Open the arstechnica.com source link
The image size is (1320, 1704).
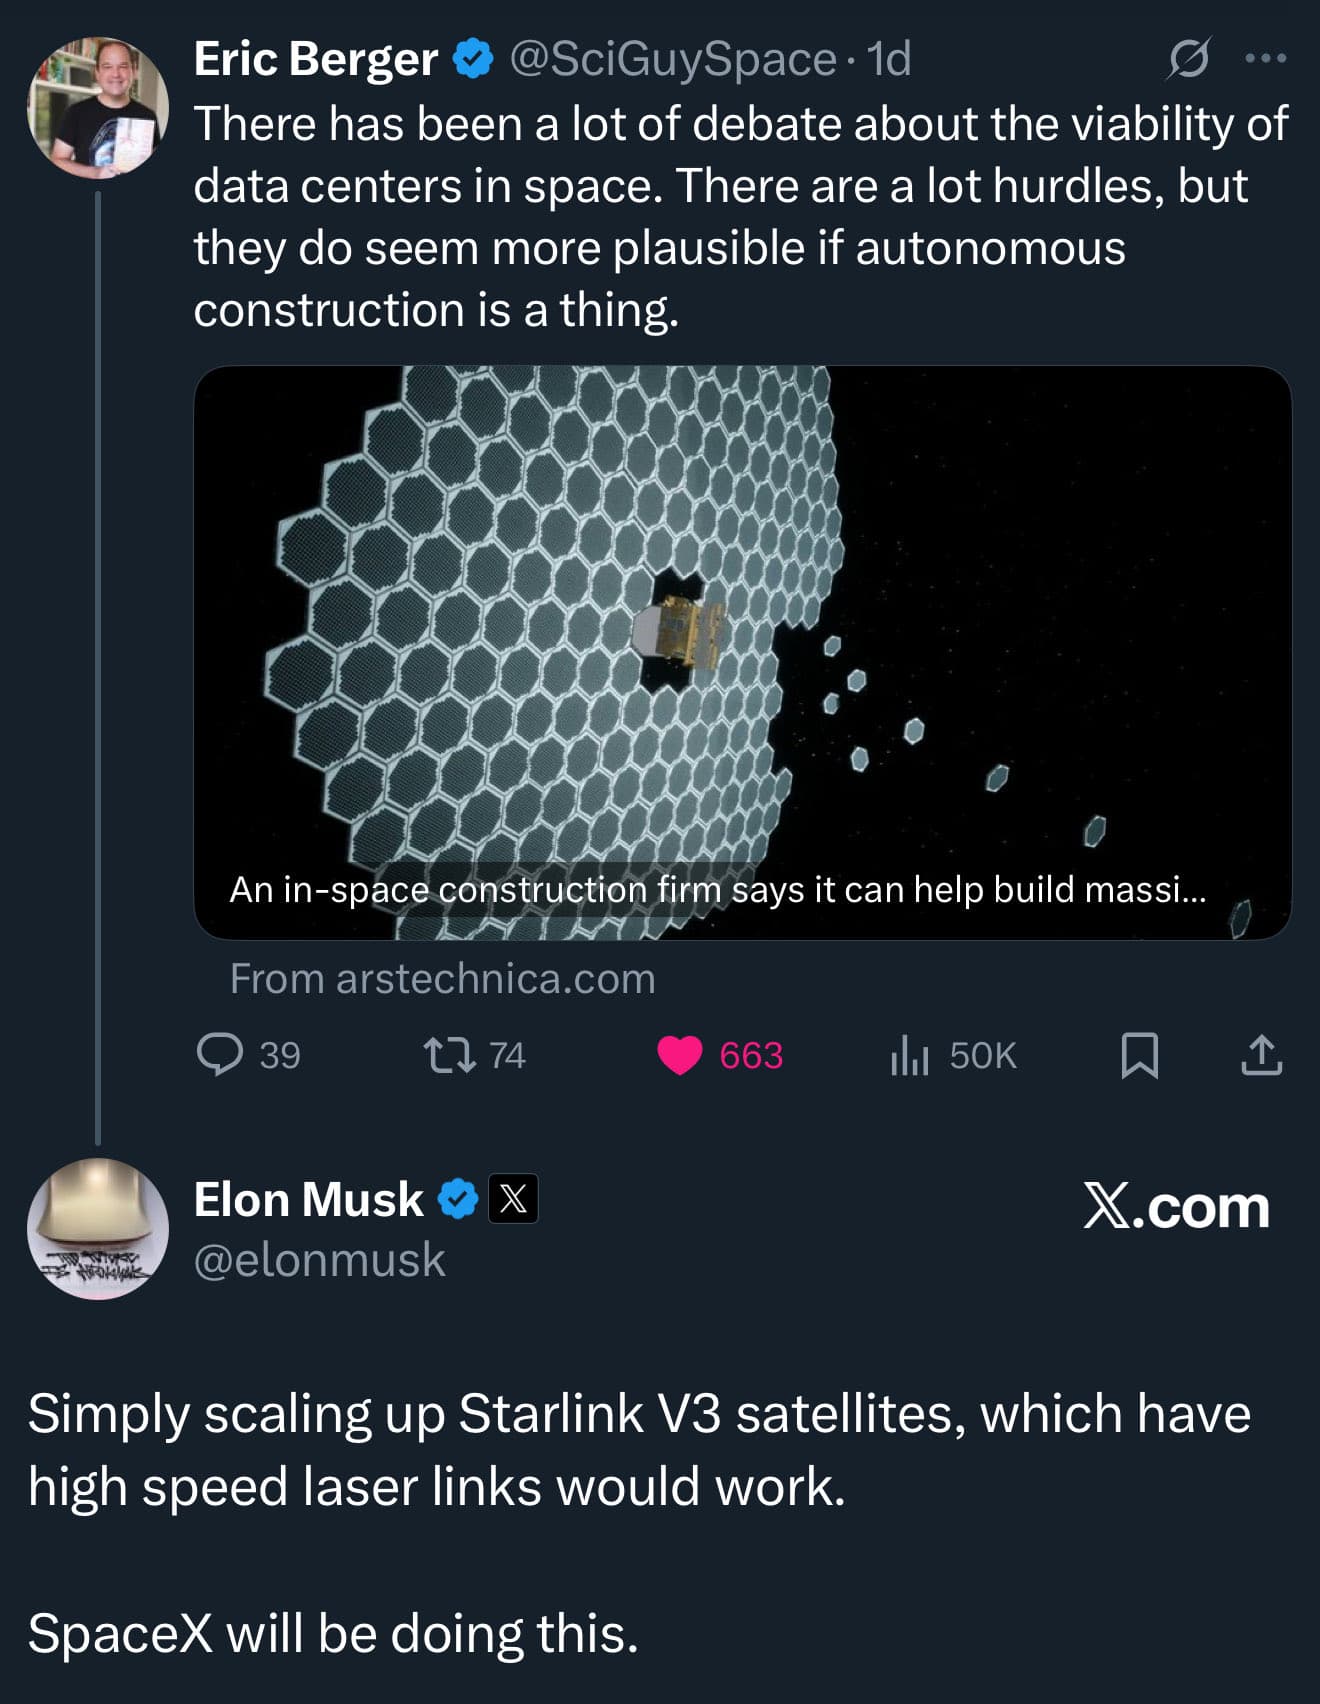coord(443,979)
